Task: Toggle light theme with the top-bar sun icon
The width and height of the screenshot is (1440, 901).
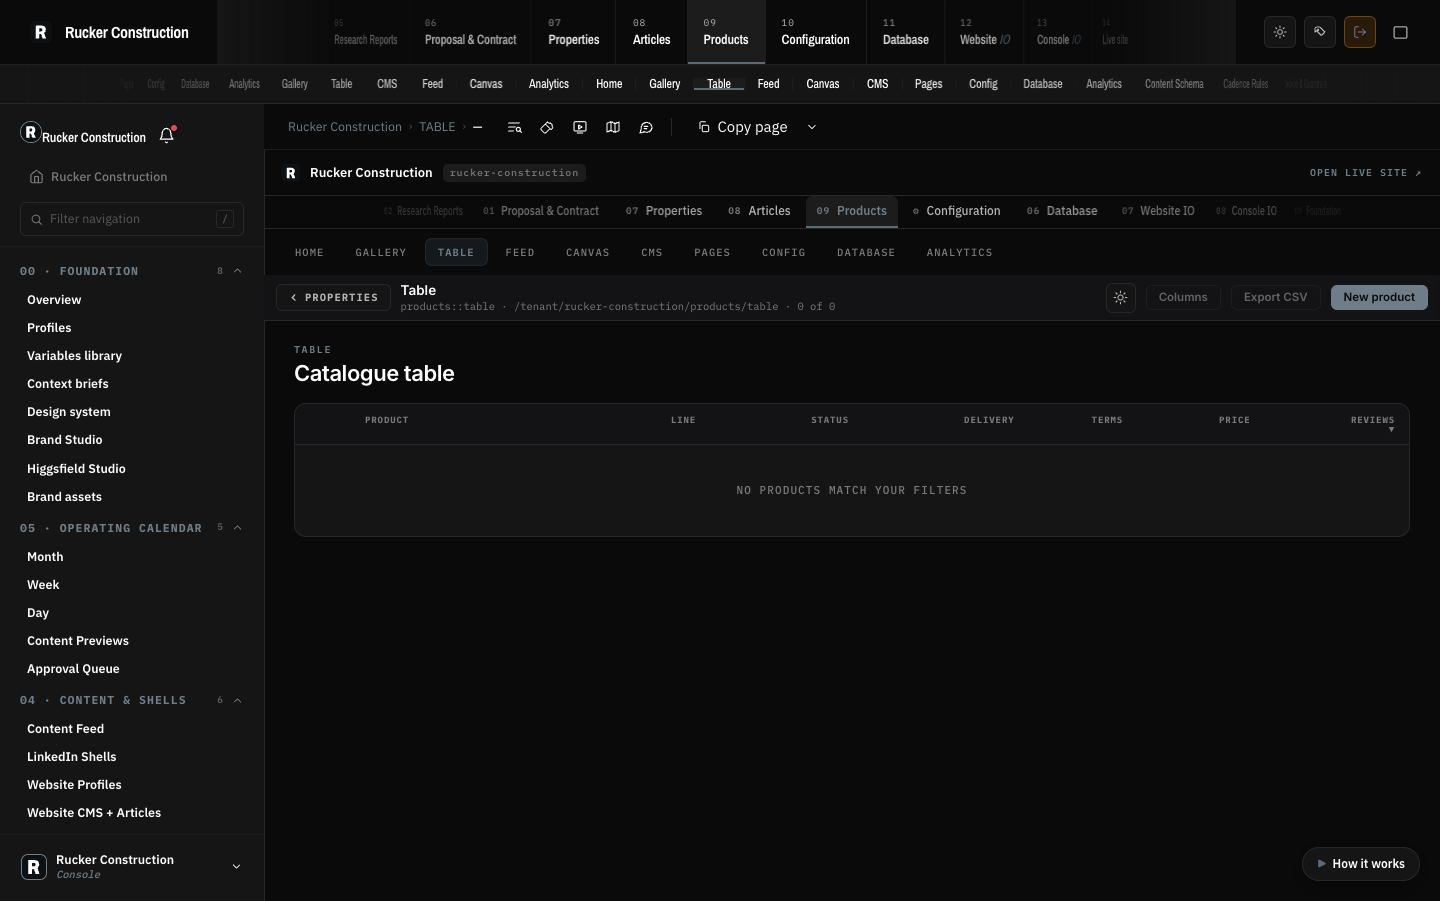Action: 1280,32
